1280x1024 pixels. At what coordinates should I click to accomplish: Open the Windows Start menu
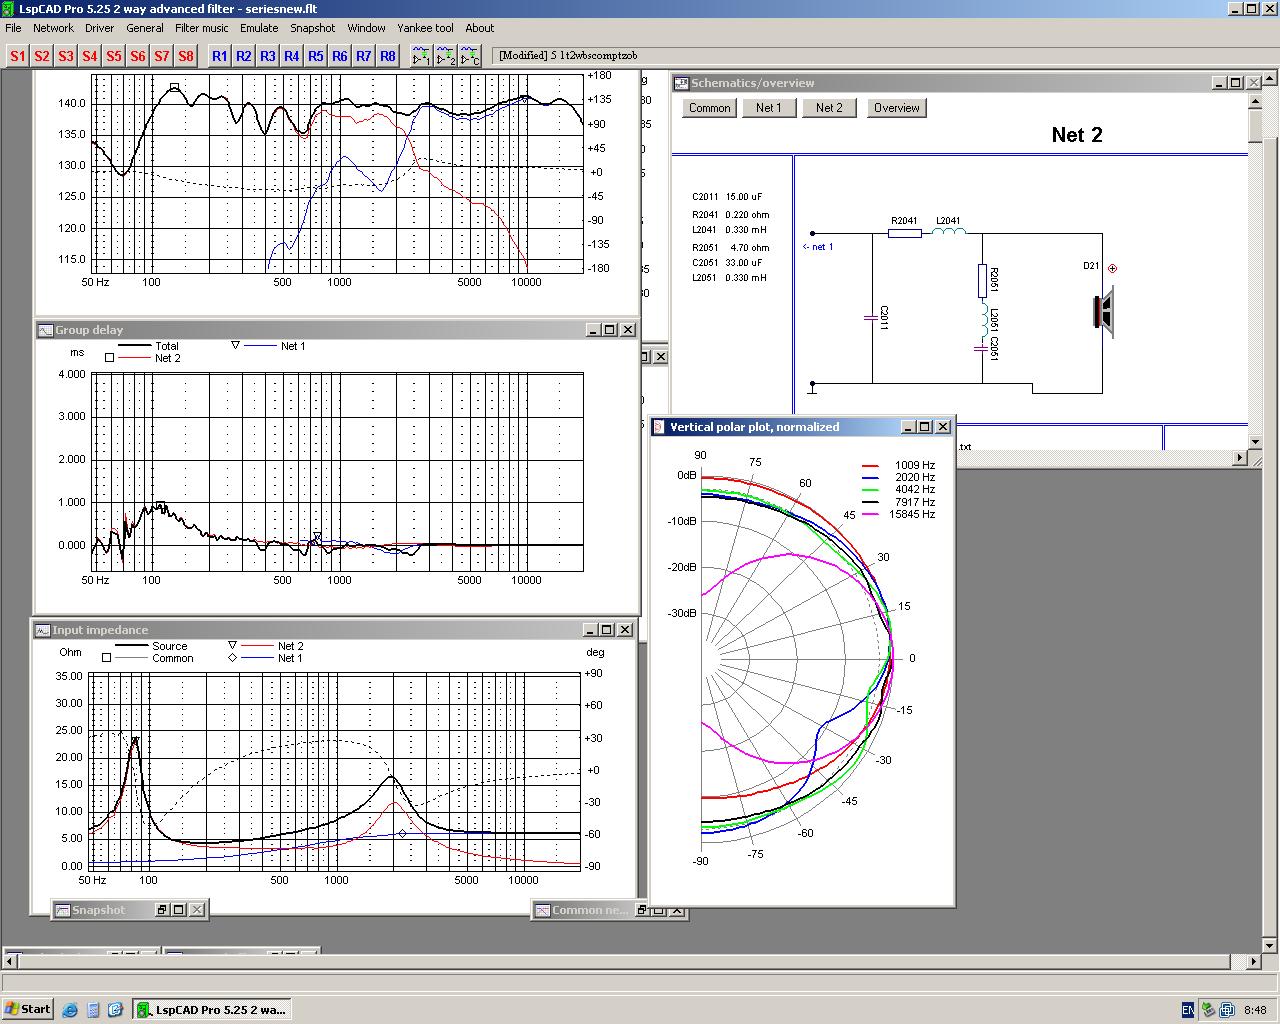point(28,1009)
